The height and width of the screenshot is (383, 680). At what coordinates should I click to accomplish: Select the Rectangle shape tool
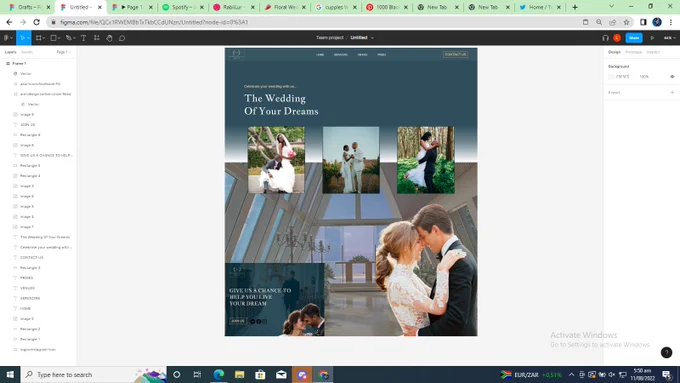point(53,38)
